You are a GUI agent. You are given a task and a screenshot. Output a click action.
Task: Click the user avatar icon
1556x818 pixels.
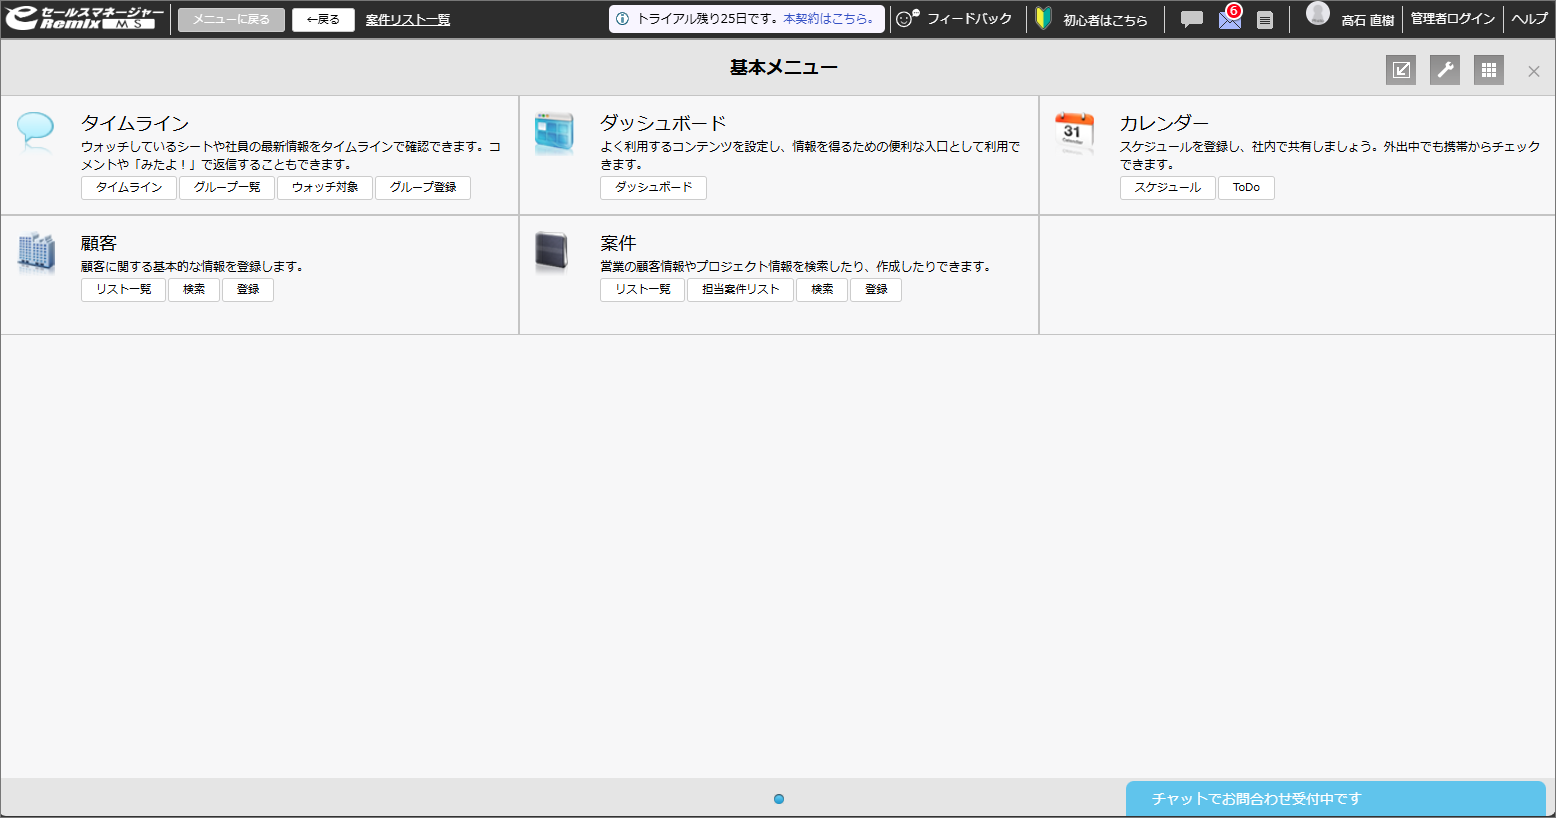pos(1318,14)
